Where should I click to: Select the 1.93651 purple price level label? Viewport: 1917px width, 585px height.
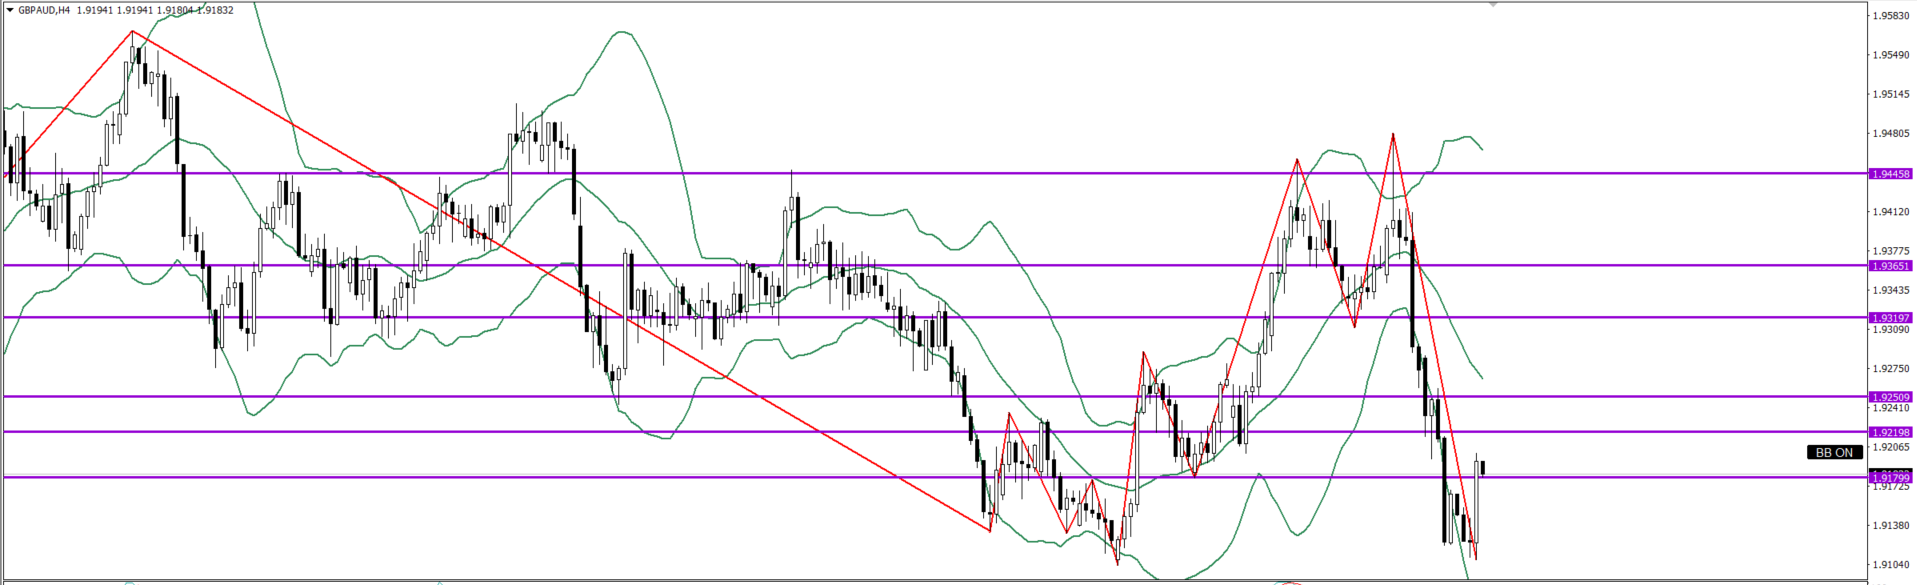1890,266
